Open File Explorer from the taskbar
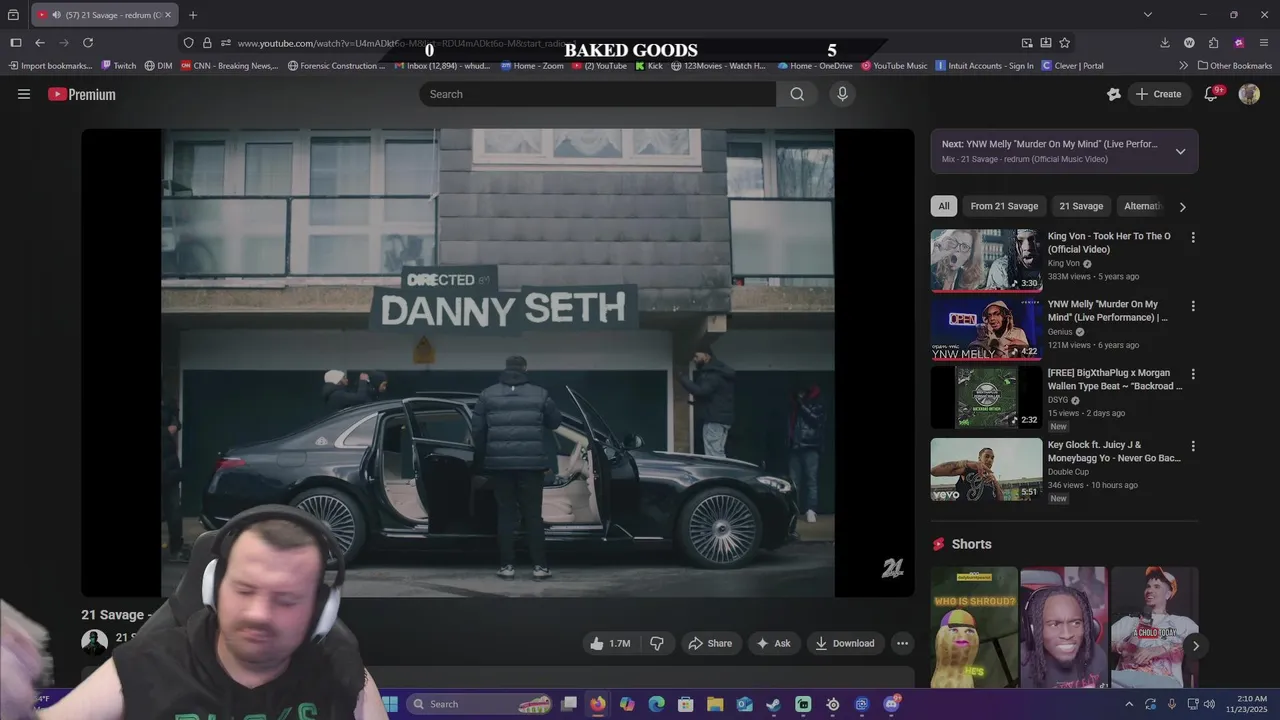This screenshot has height=720, width=1280. (x=715, y=704)
